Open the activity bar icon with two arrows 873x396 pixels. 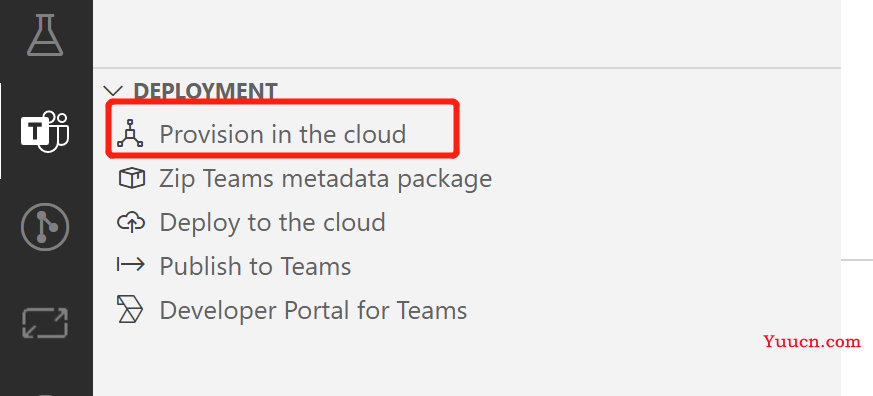pyautogui.click(x=45, y=323)
